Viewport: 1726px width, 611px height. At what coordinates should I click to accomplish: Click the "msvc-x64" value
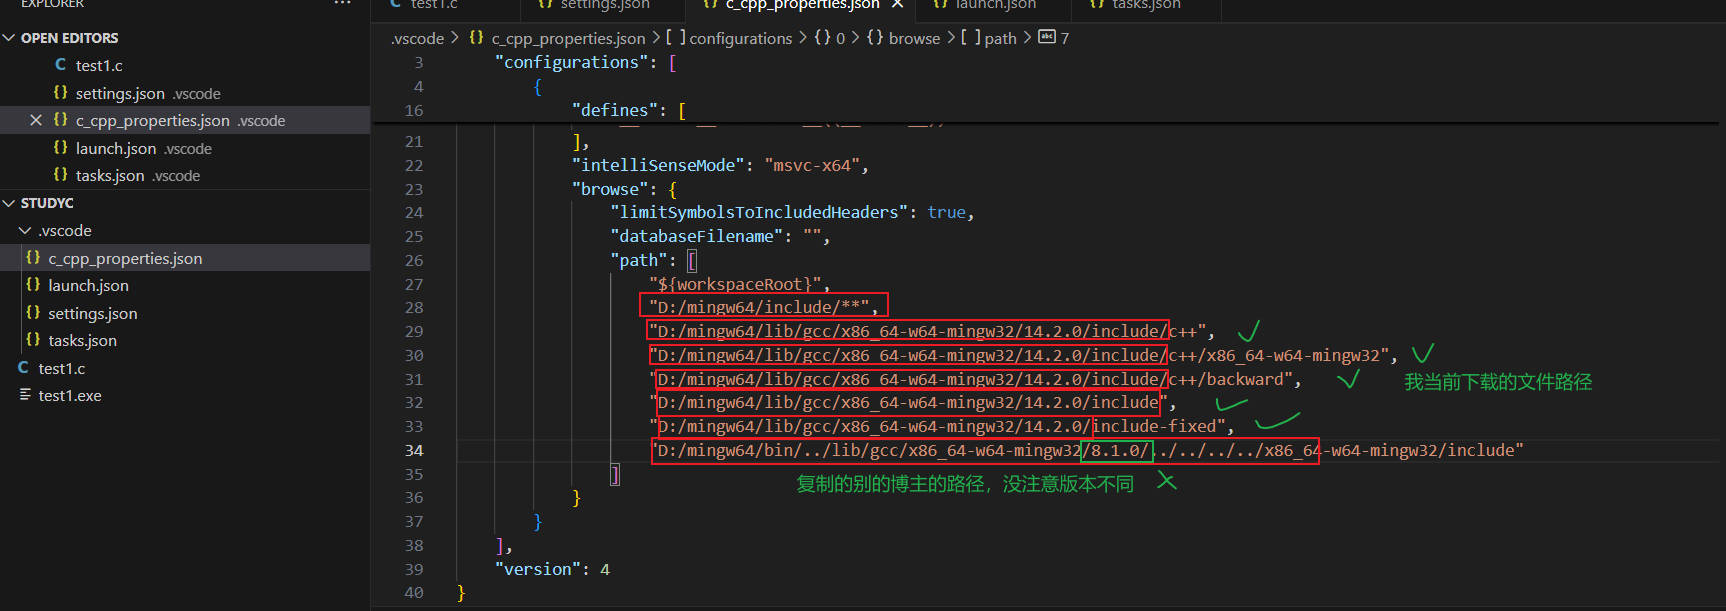[x=812, y=165]
